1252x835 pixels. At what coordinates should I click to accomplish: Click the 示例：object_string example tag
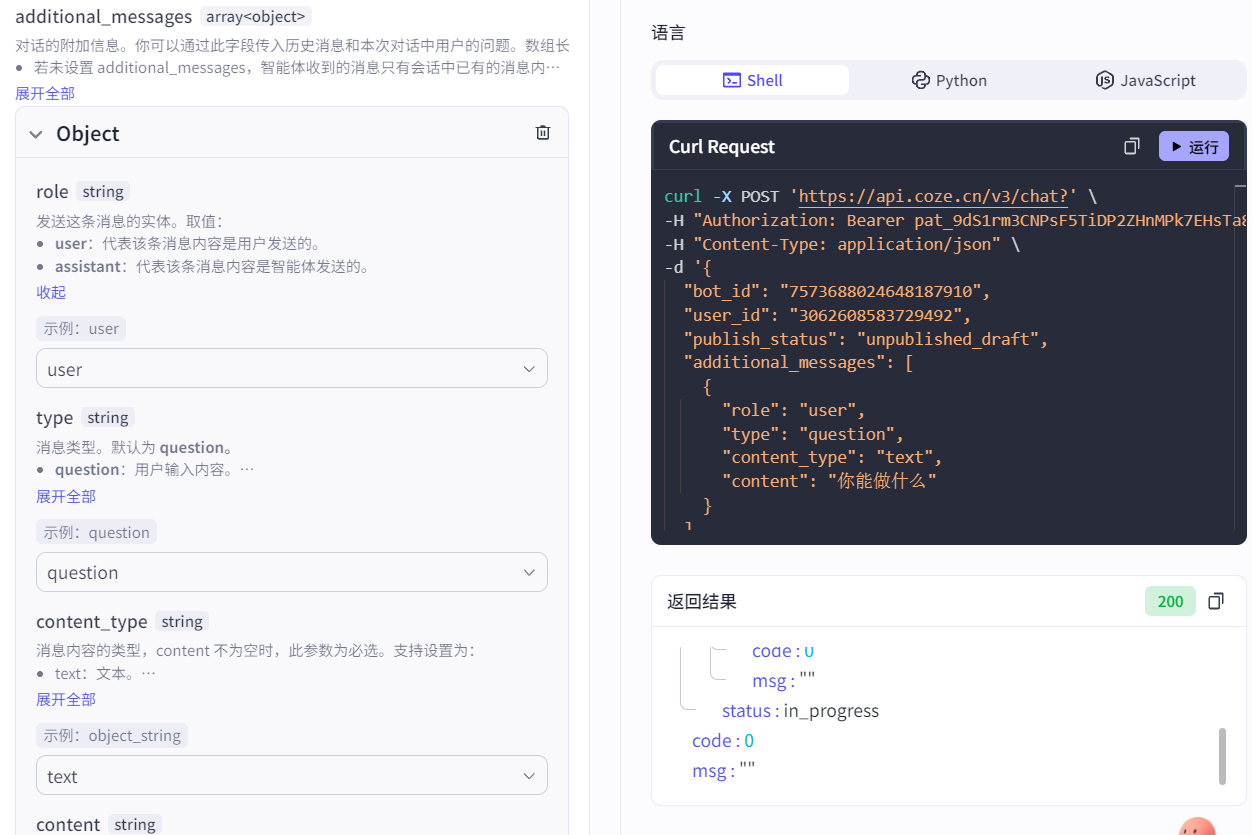(112, 735)
